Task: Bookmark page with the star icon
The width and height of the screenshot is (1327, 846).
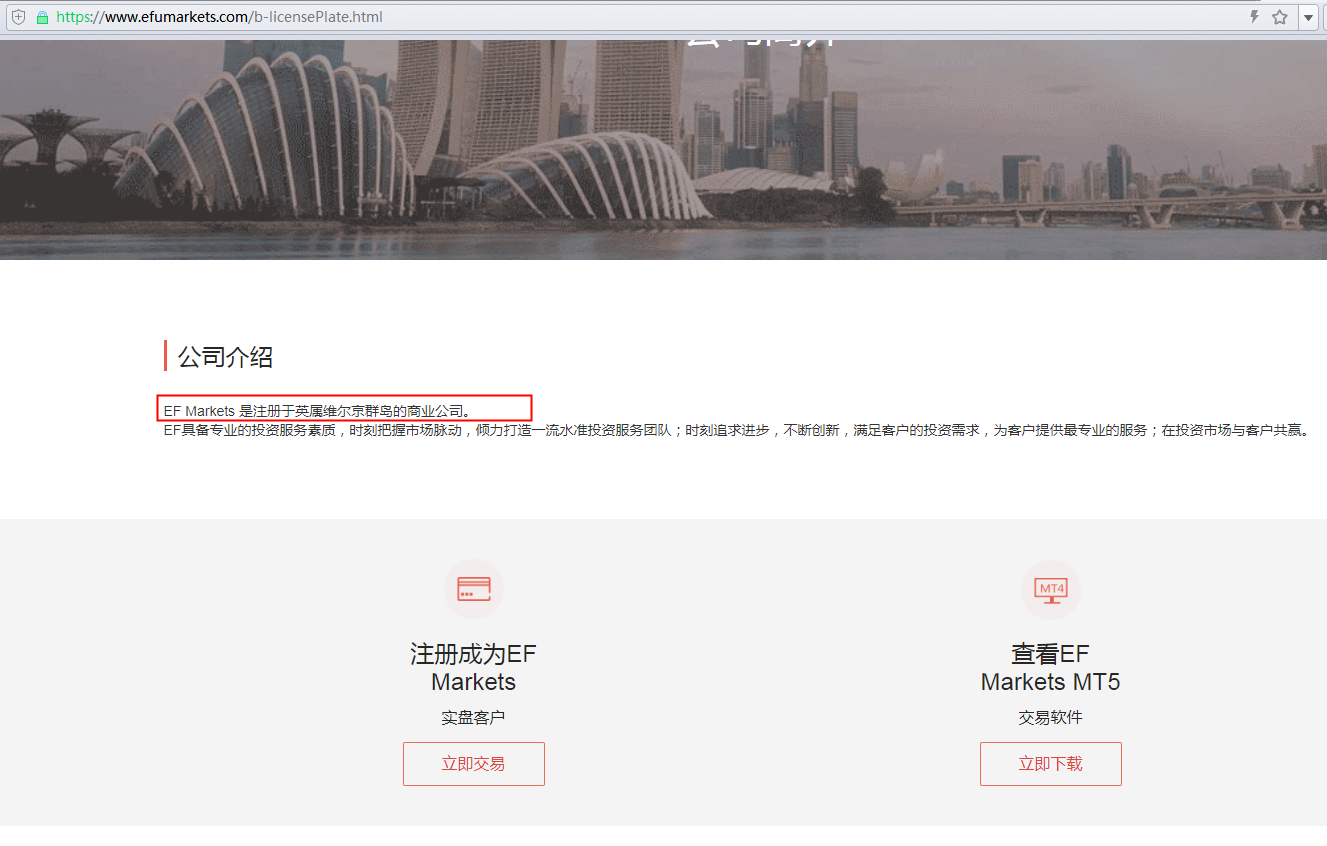Action: point(1279,17)
